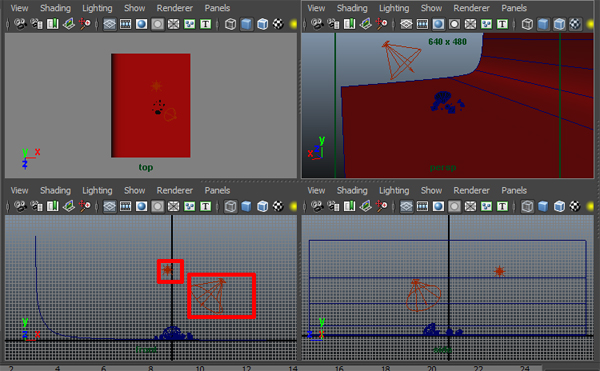The image size is (600, 371).
Task: Open Show menu in front view panel
Action: coord(134,190)
